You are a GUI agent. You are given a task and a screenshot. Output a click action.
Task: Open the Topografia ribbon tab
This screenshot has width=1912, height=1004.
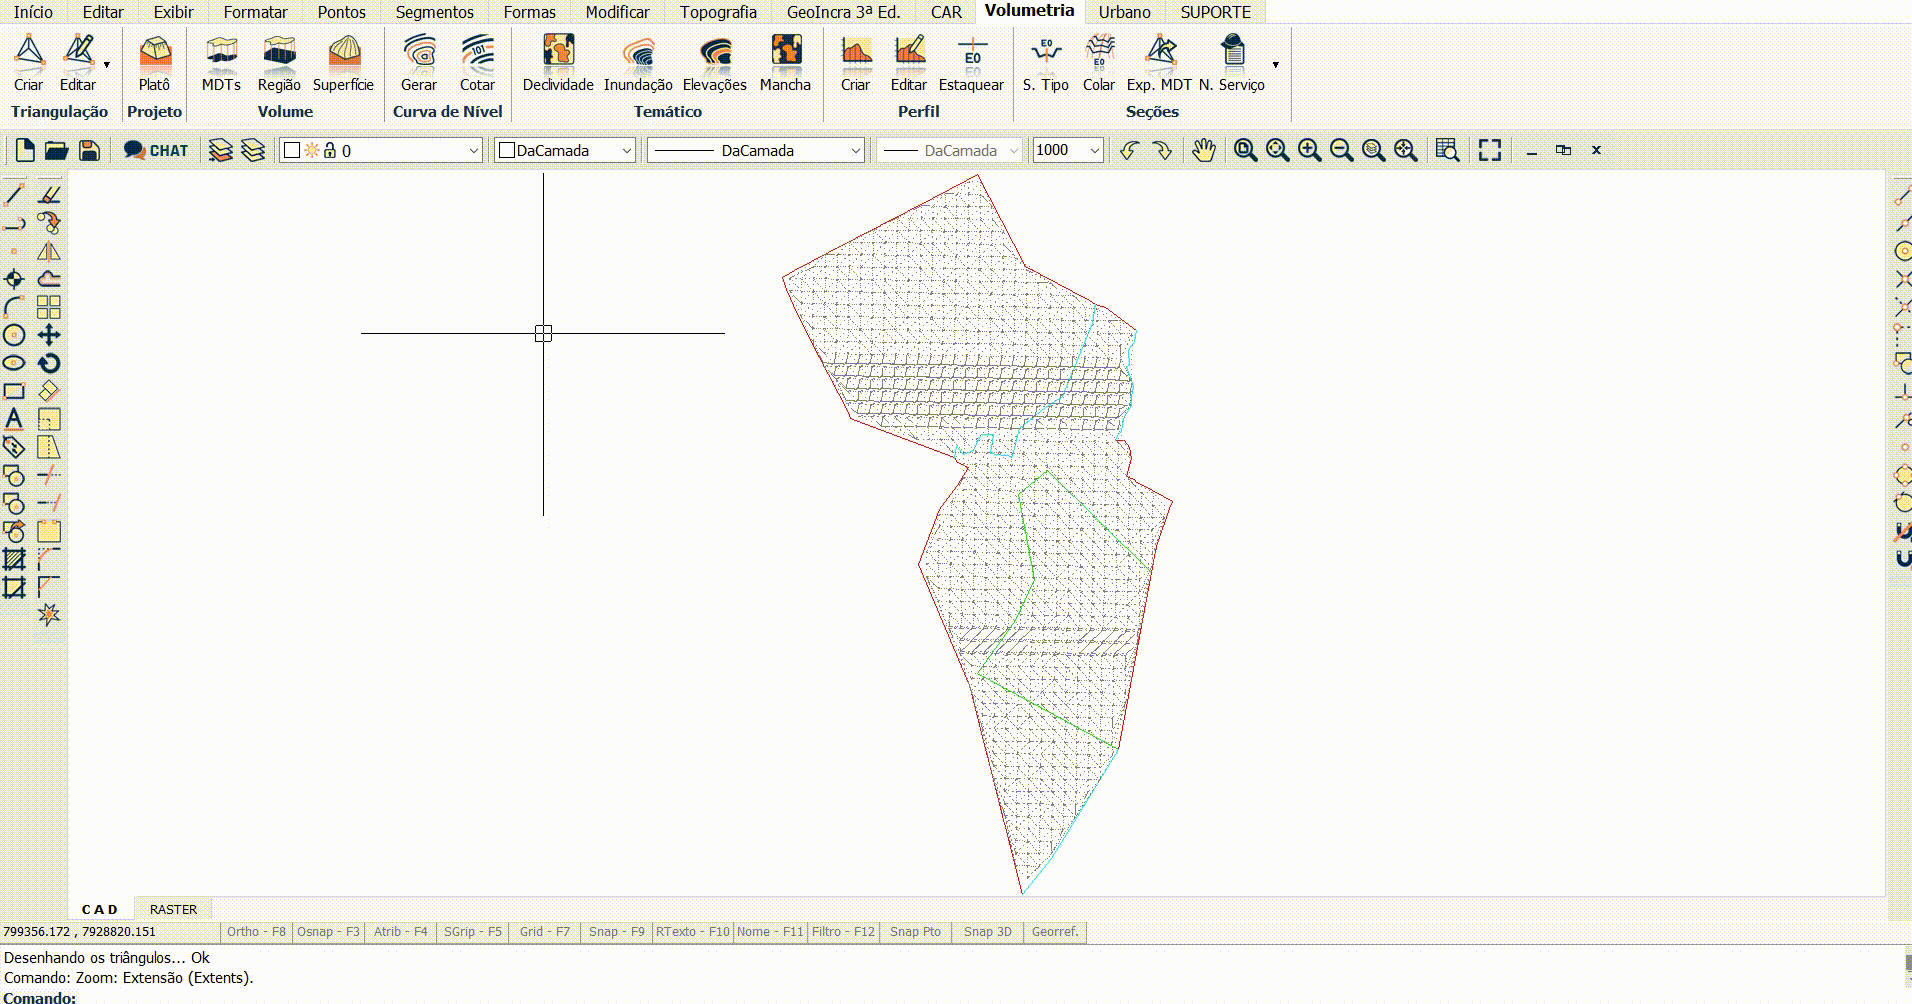pyautogui.click(x=718, y=12)
